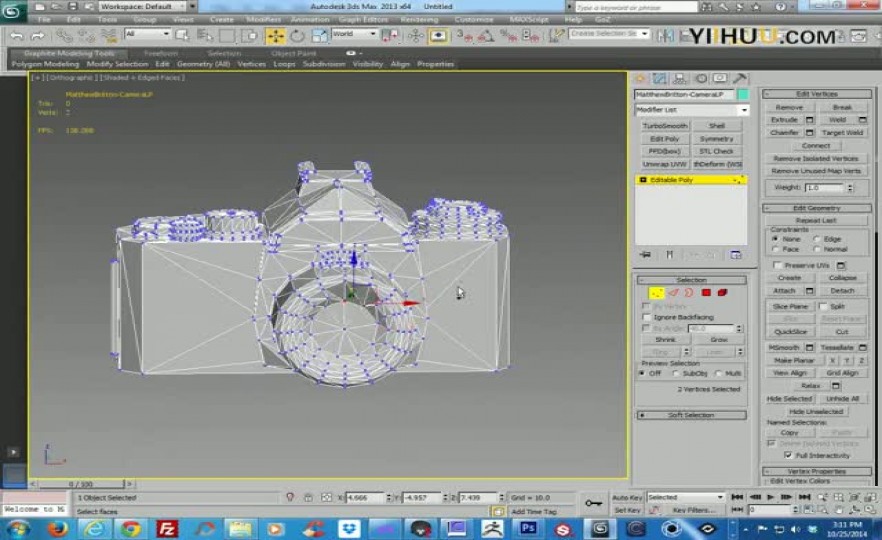Image resolution: width=882 pixels, height=540 pixels.
Task: Click the Make Planar button
Action: [x=794, y=361]
